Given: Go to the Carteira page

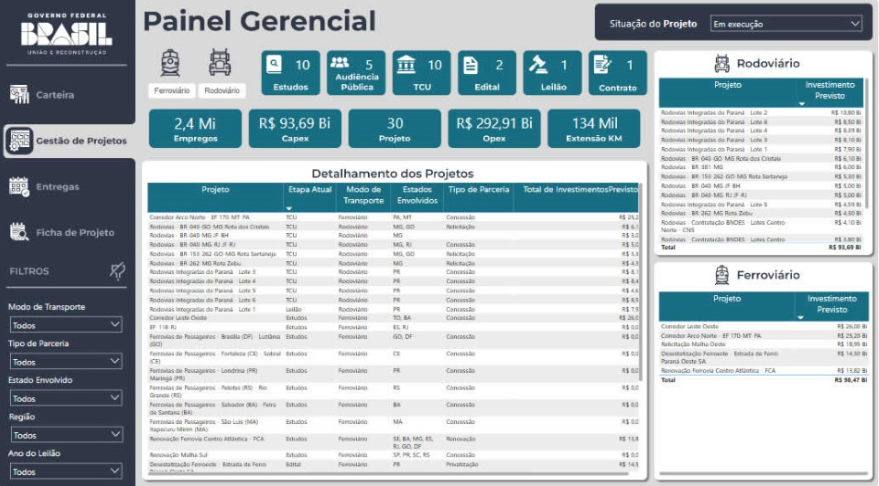Looking at the screenshot, I should pyautogui.click(x=55, y=95).
